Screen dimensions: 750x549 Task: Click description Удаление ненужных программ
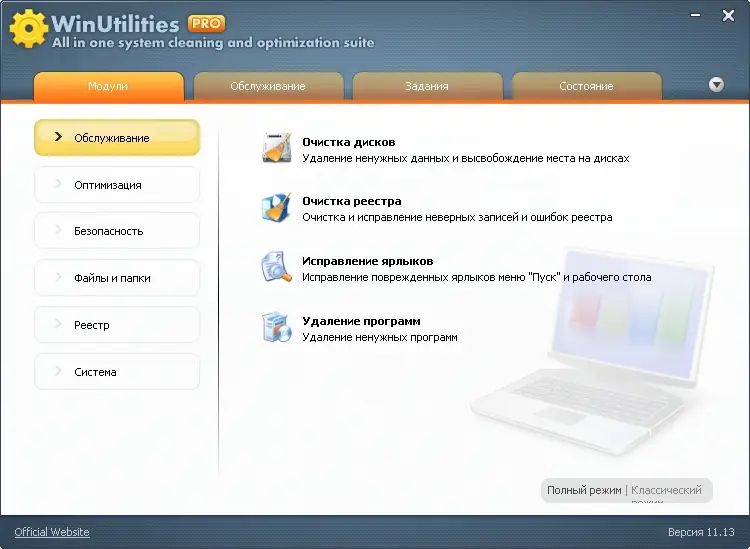(x=380, y=337)
